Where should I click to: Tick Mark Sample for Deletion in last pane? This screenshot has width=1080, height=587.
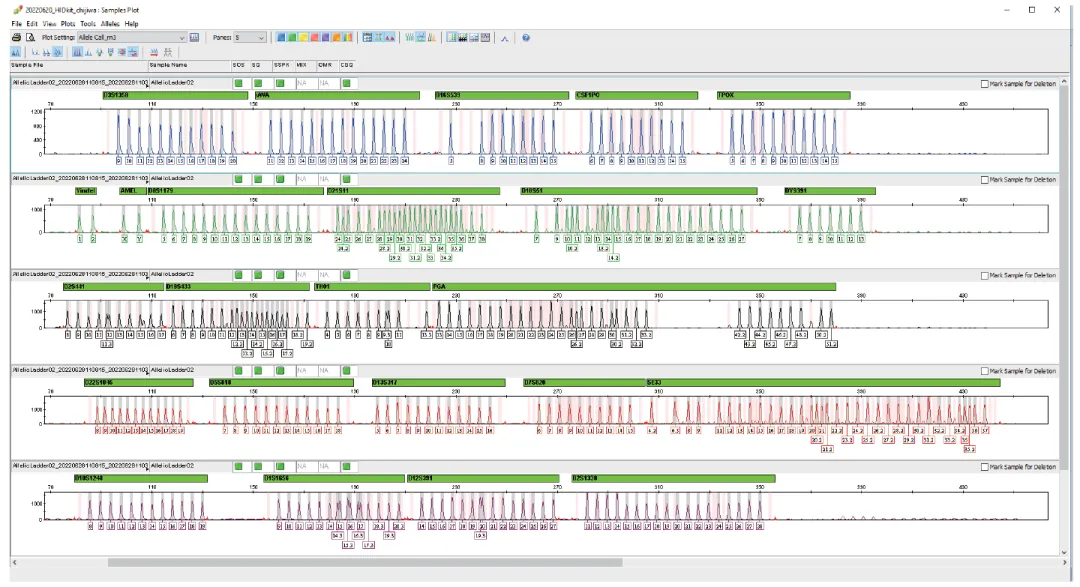pos(984,466)
